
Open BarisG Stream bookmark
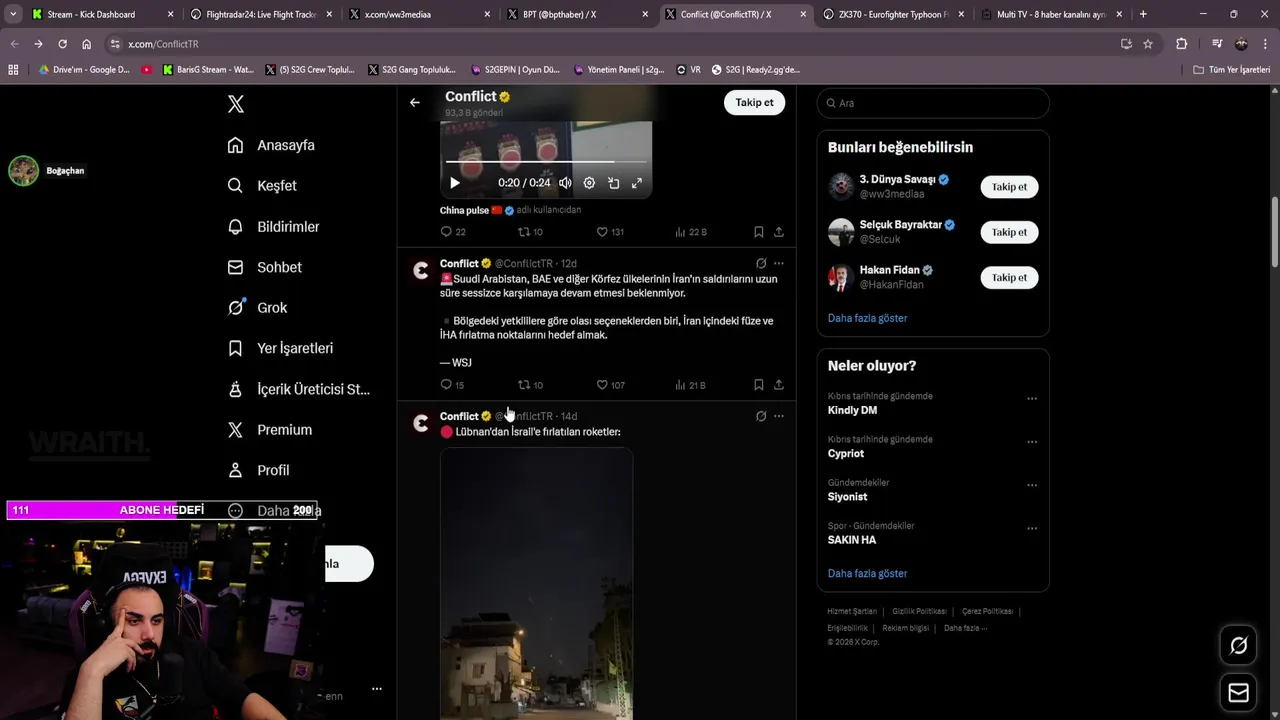click(207, 70)
